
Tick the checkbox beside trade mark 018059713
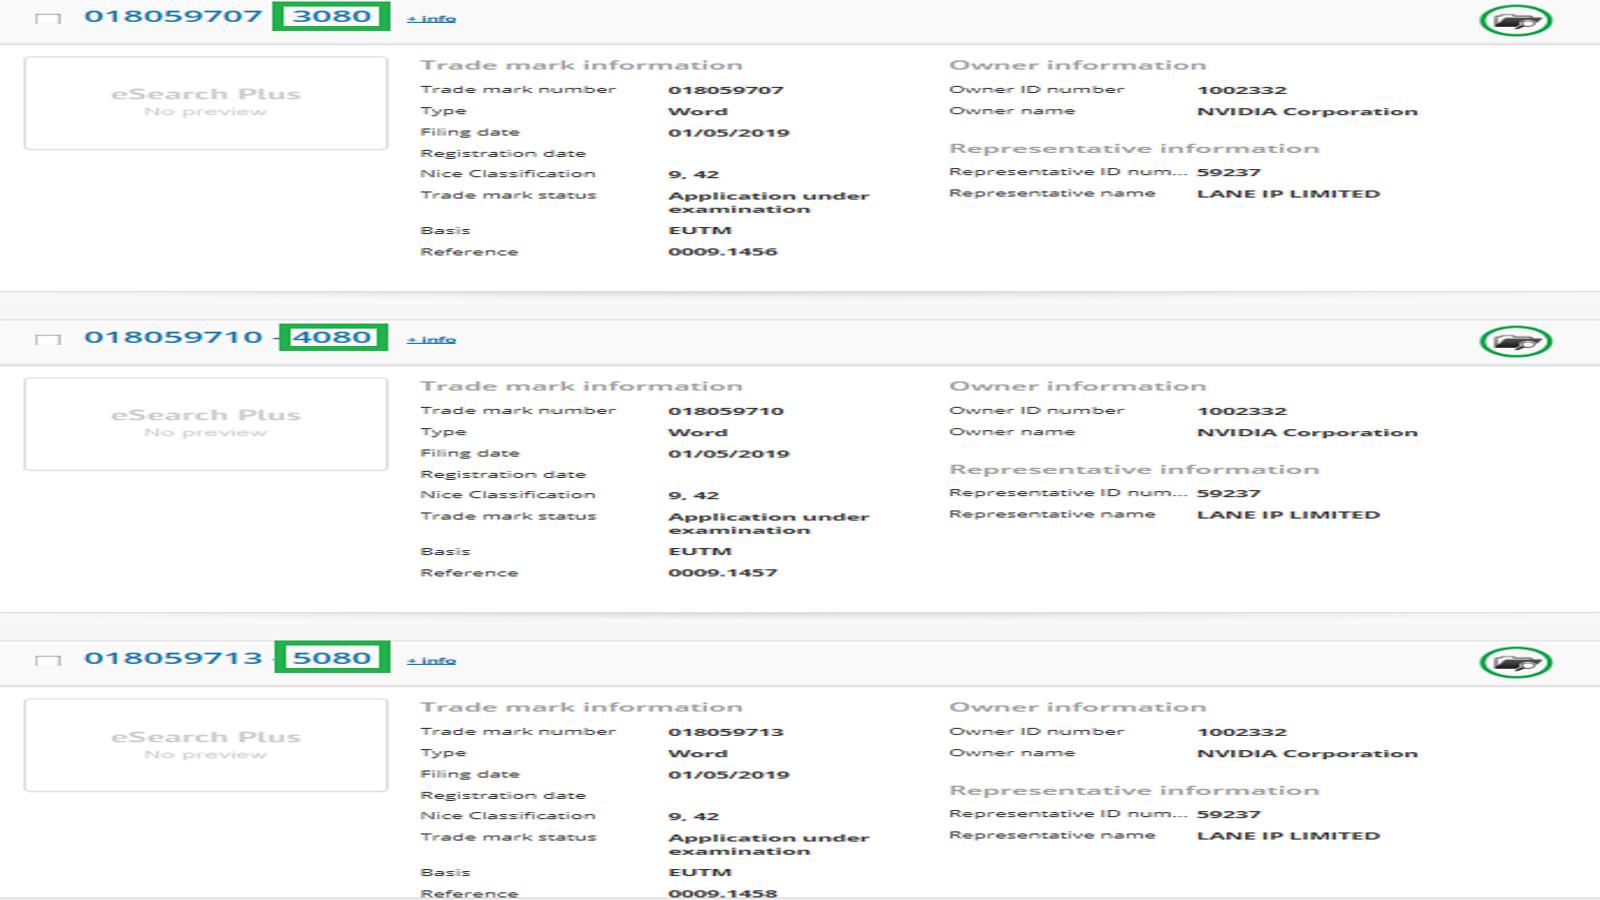[x=47, y=660]
